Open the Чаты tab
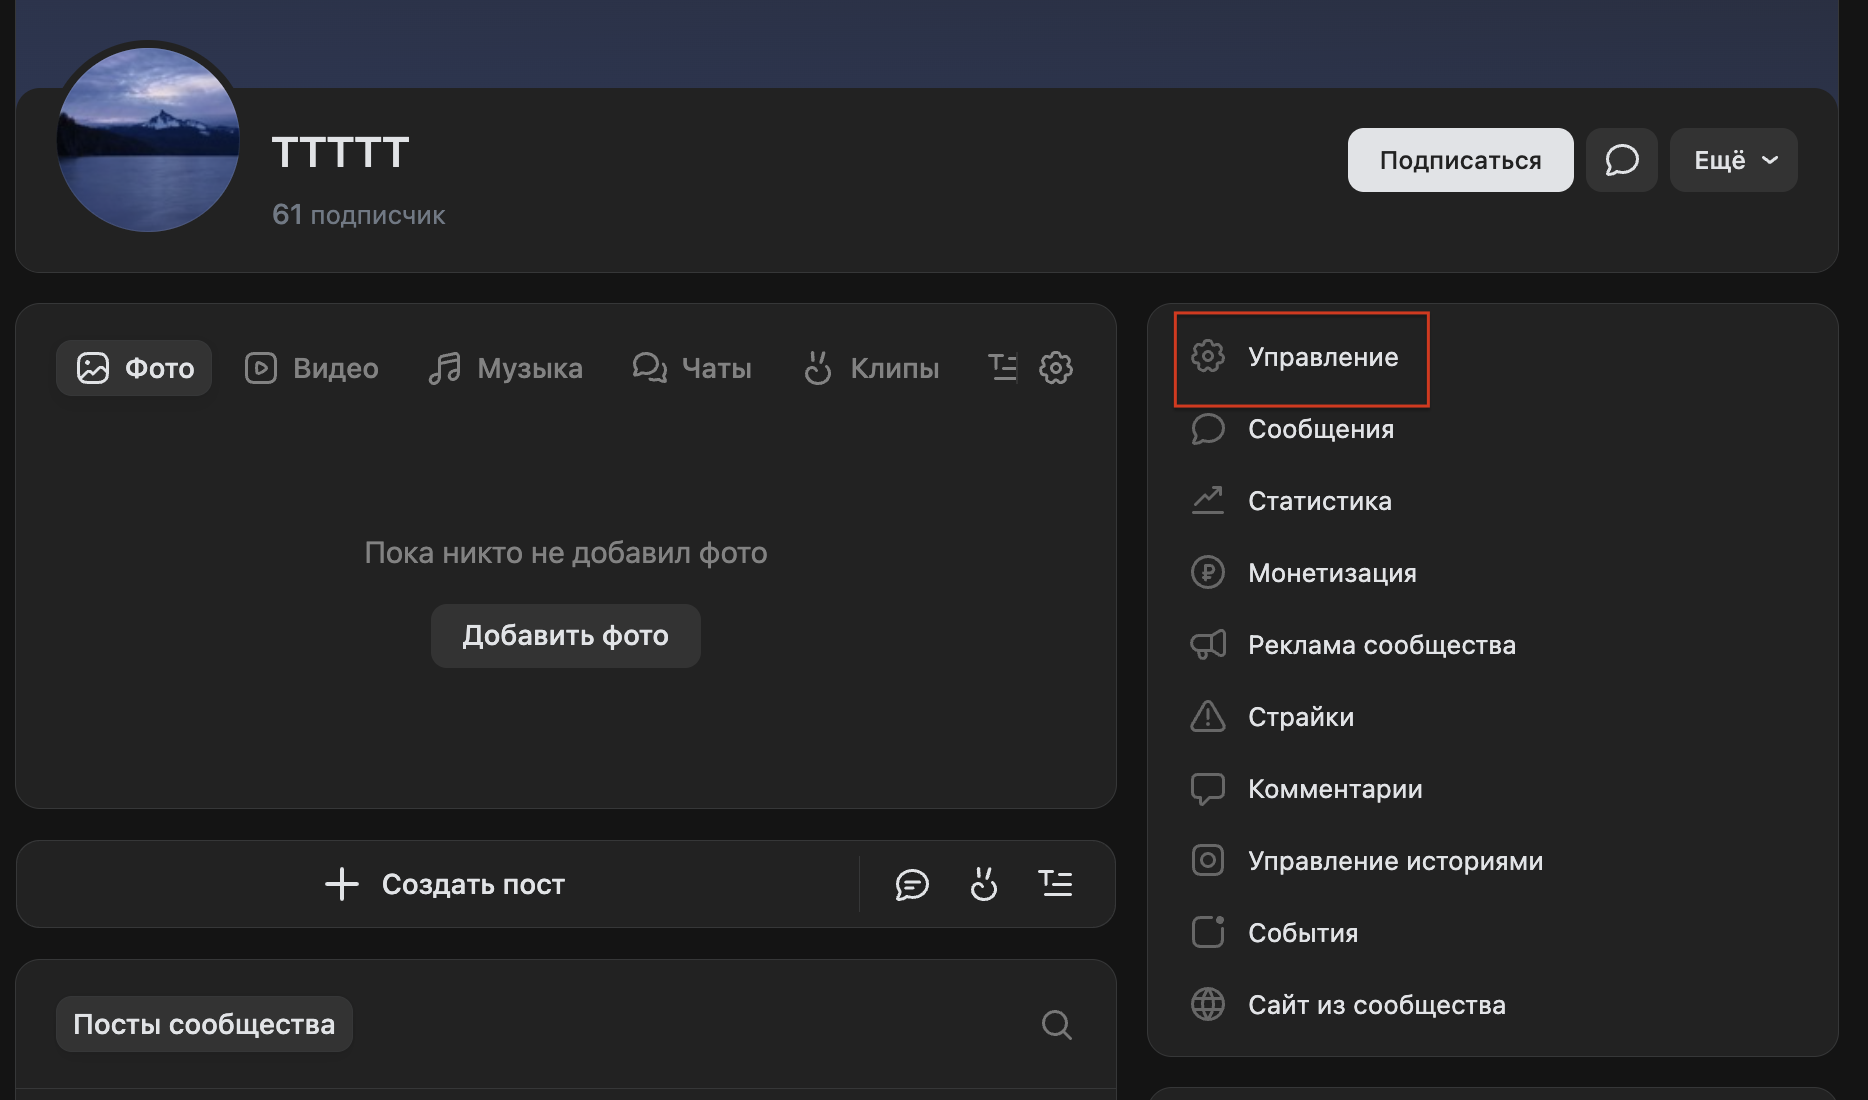This screenshot has width=1868, height=1100. pos(692,368)
